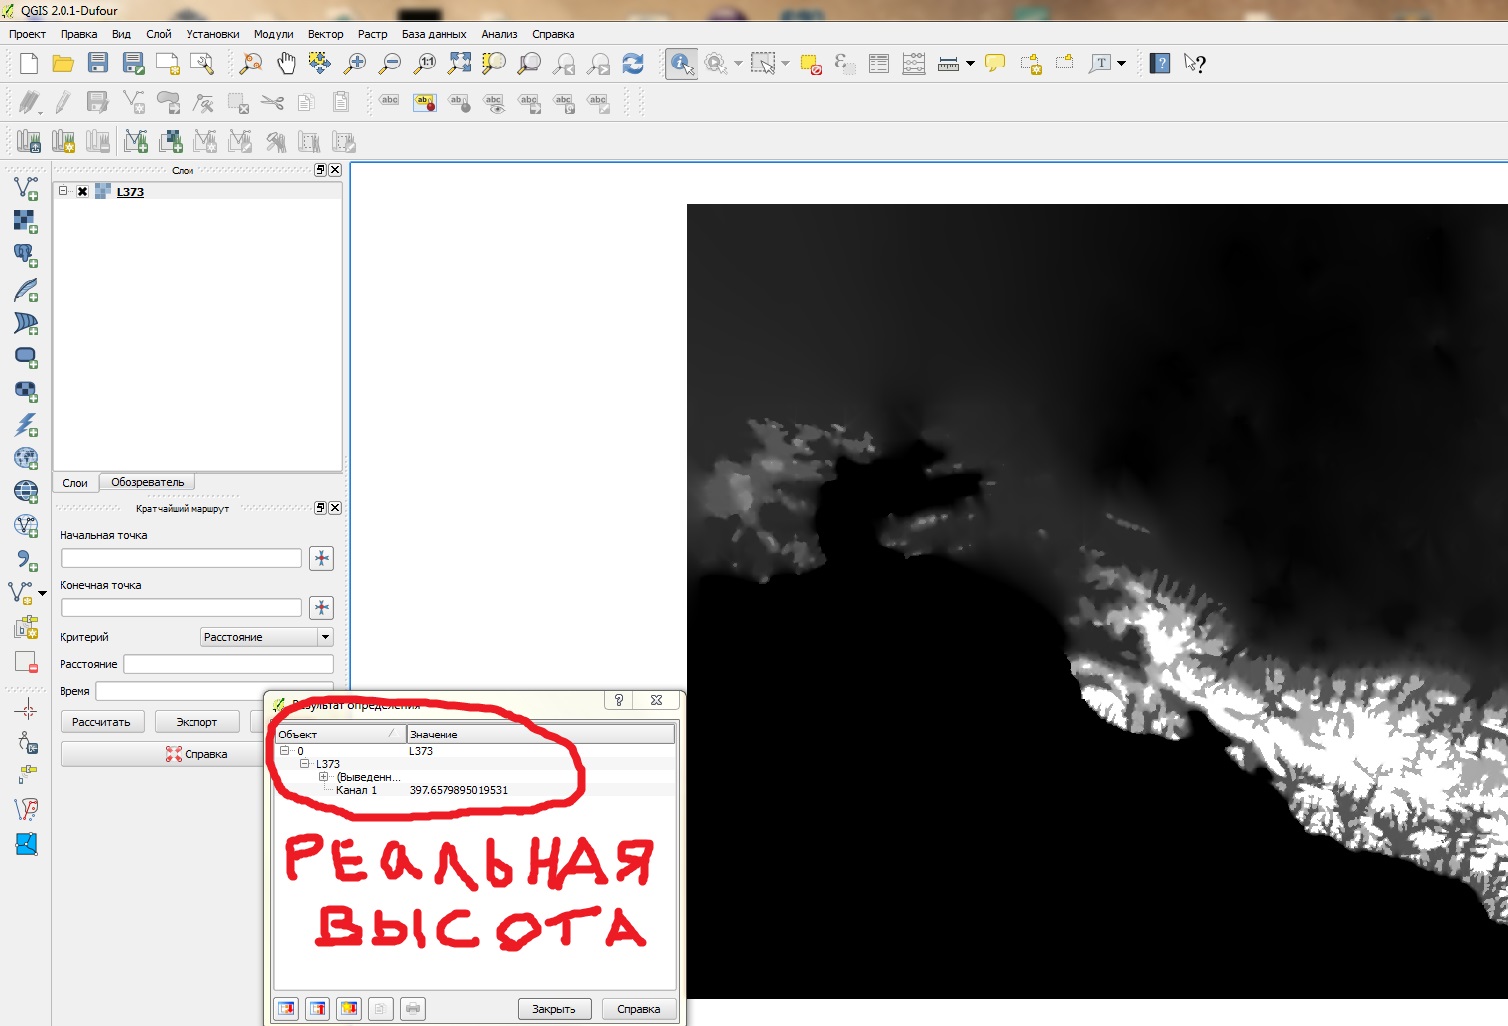This screenshot has width=1508, height=1026.
Task: Click the Add Raster Layer icon
Action: pyautogui.click(x=25, y=222)
